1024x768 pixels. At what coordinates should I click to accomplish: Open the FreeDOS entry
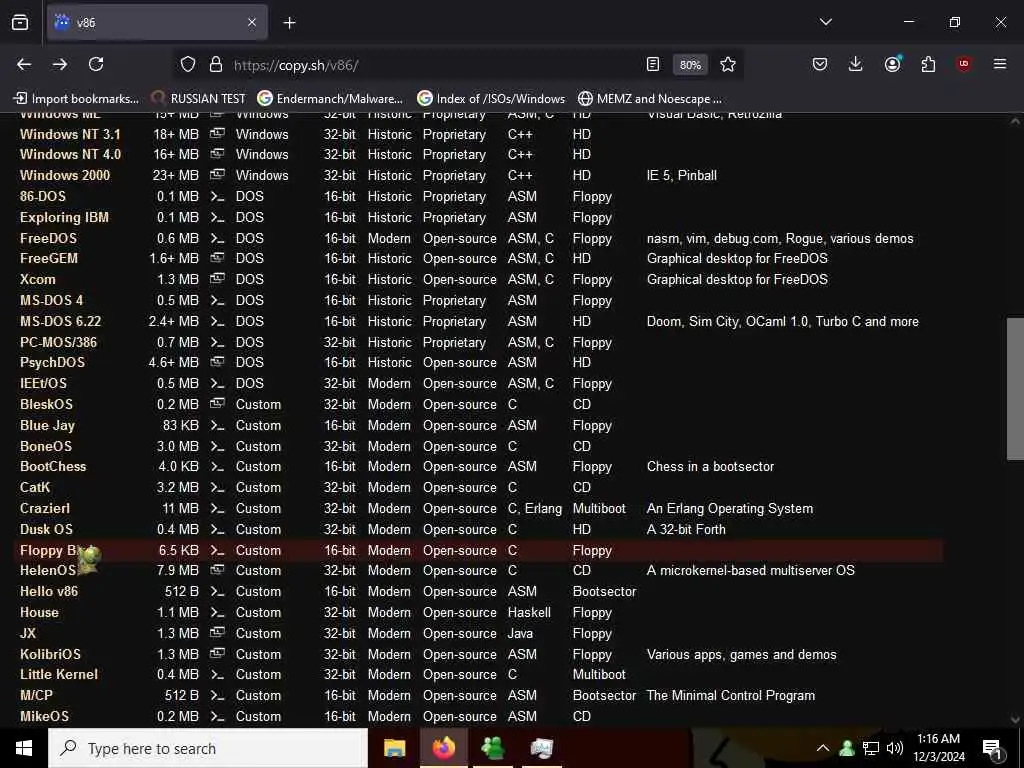click(x=48, y=238)
